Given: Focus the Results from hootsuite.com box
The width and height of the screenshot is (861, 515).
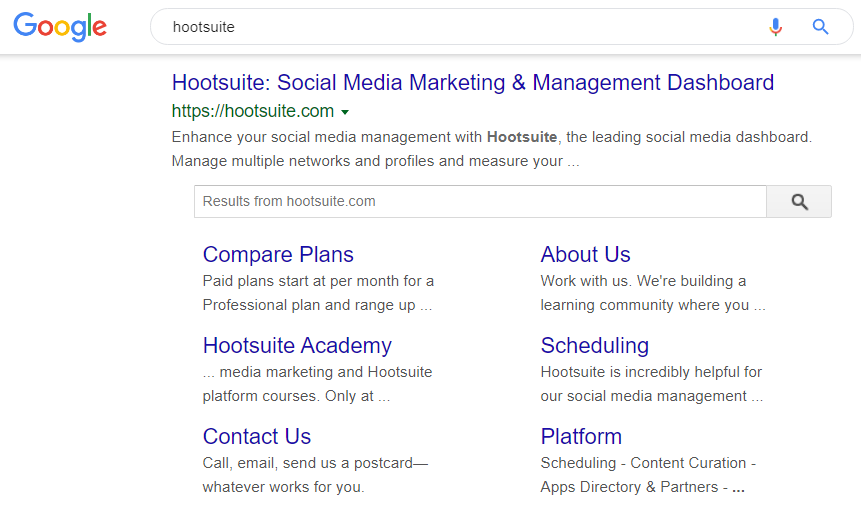Looking at the screenshot, I should click(x=480, y=201).
